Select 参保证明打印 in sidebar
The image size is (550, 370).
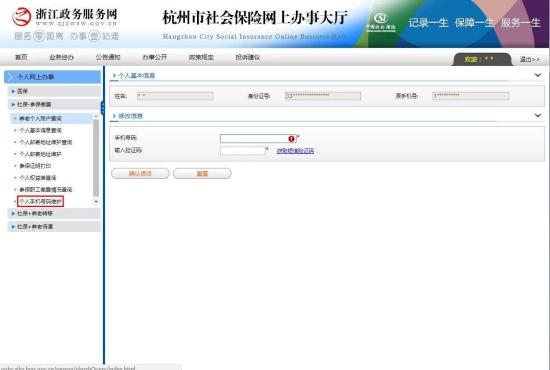[35, 166]
